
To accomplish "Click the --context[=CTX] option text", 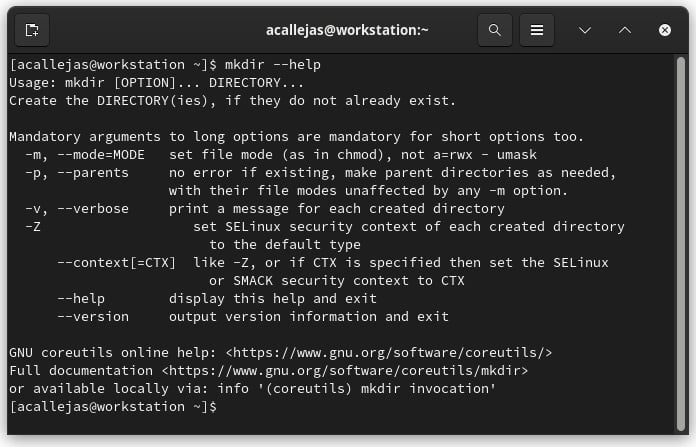I will (116, 263).
